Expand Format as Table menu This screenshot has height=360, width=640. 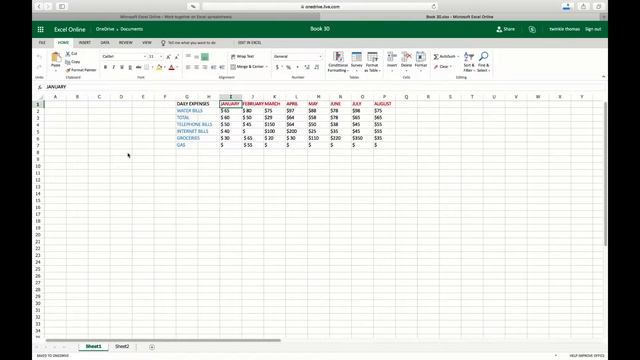pos(372,62)
